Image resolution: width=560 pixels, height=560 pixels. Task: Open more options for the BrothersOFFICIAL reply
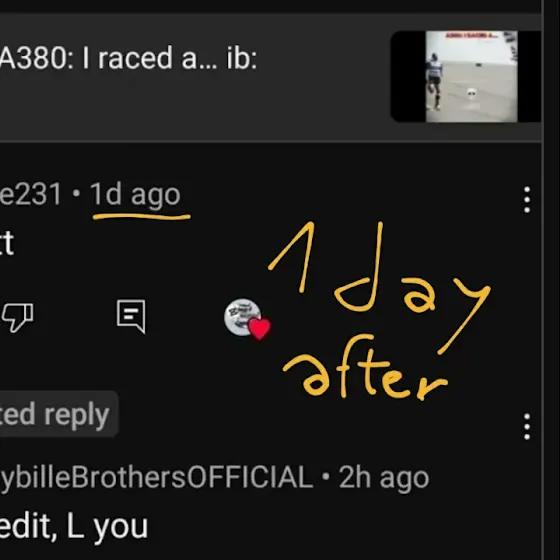point(527,427)
